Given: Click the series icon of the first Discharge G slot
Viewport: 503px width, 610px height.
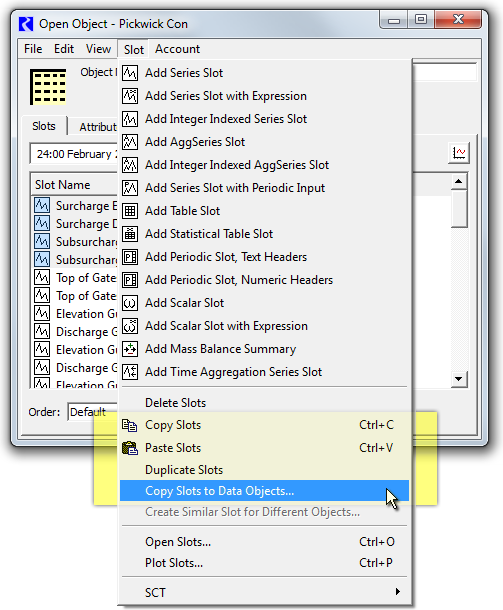Looking at the screenshot, I should coord(42,331).
